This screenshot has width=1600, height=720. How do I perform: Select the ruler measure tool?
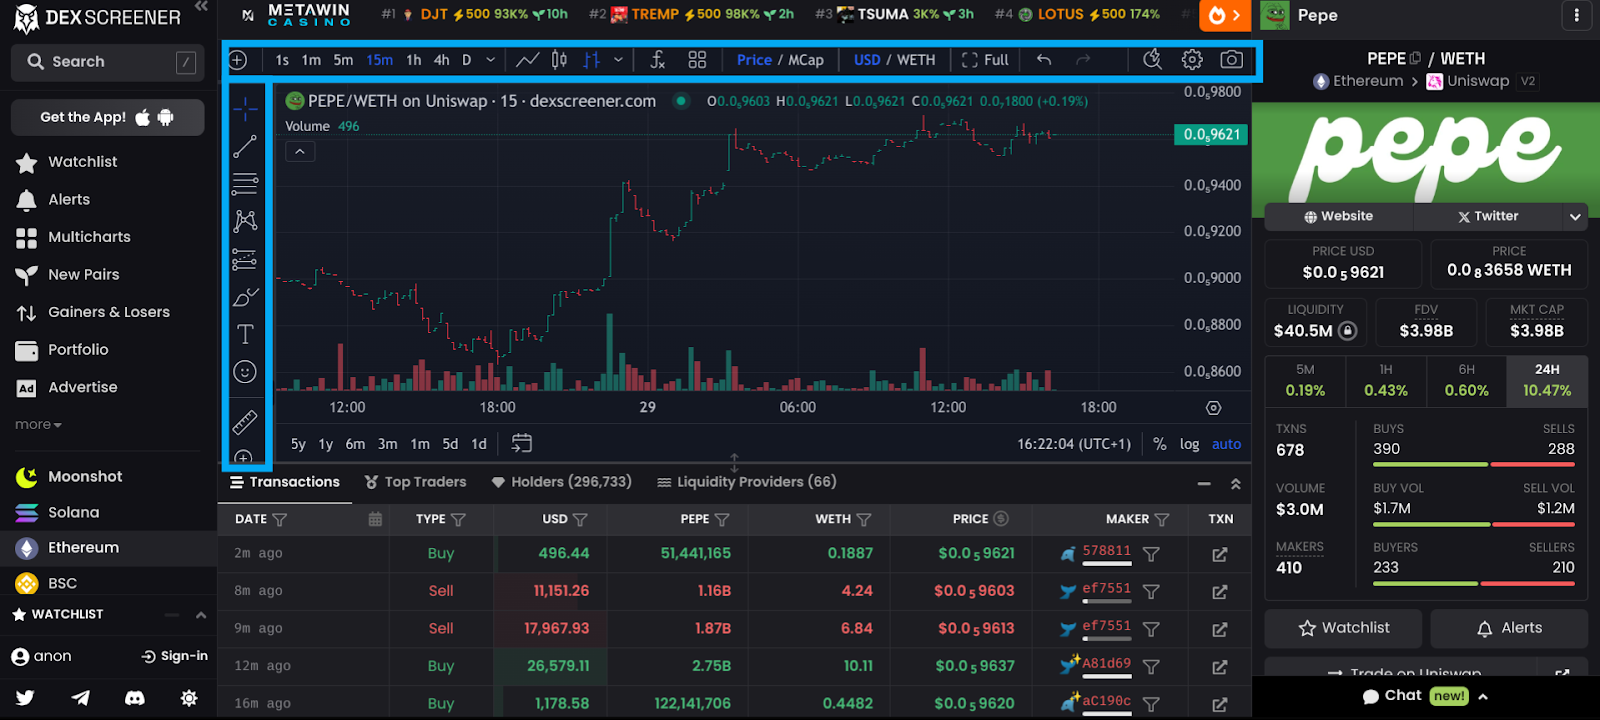[x=245, y=422]
